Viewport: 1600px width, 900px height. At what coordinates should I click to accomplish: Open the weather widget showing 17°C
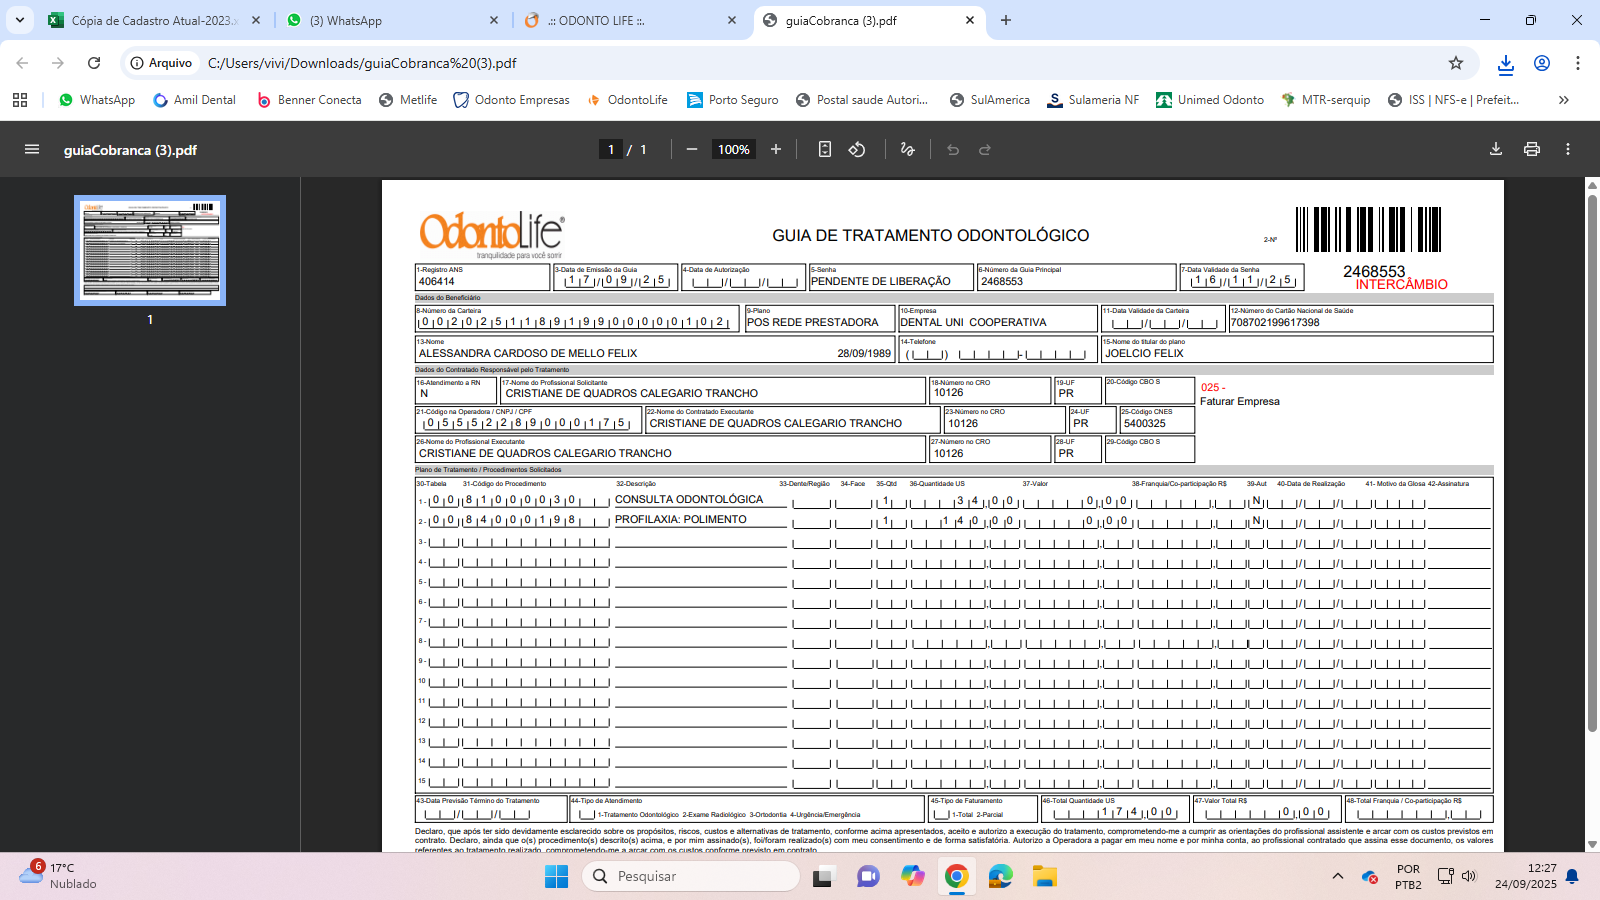[x=58, y=876]
